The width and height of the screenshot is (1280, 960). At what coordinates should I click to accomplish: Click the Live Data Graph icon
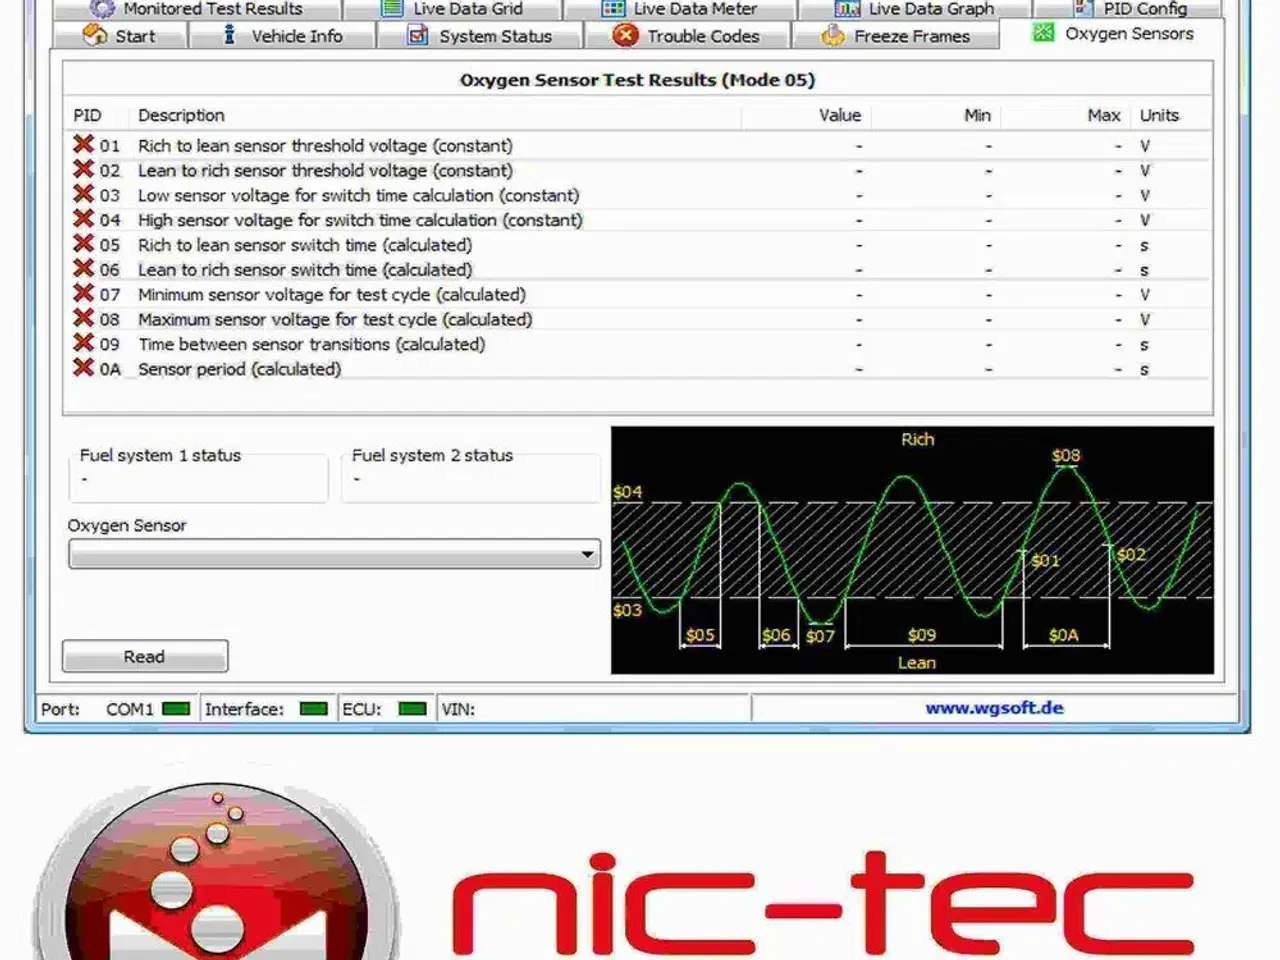pyautogui.click(x=847, y=9)
